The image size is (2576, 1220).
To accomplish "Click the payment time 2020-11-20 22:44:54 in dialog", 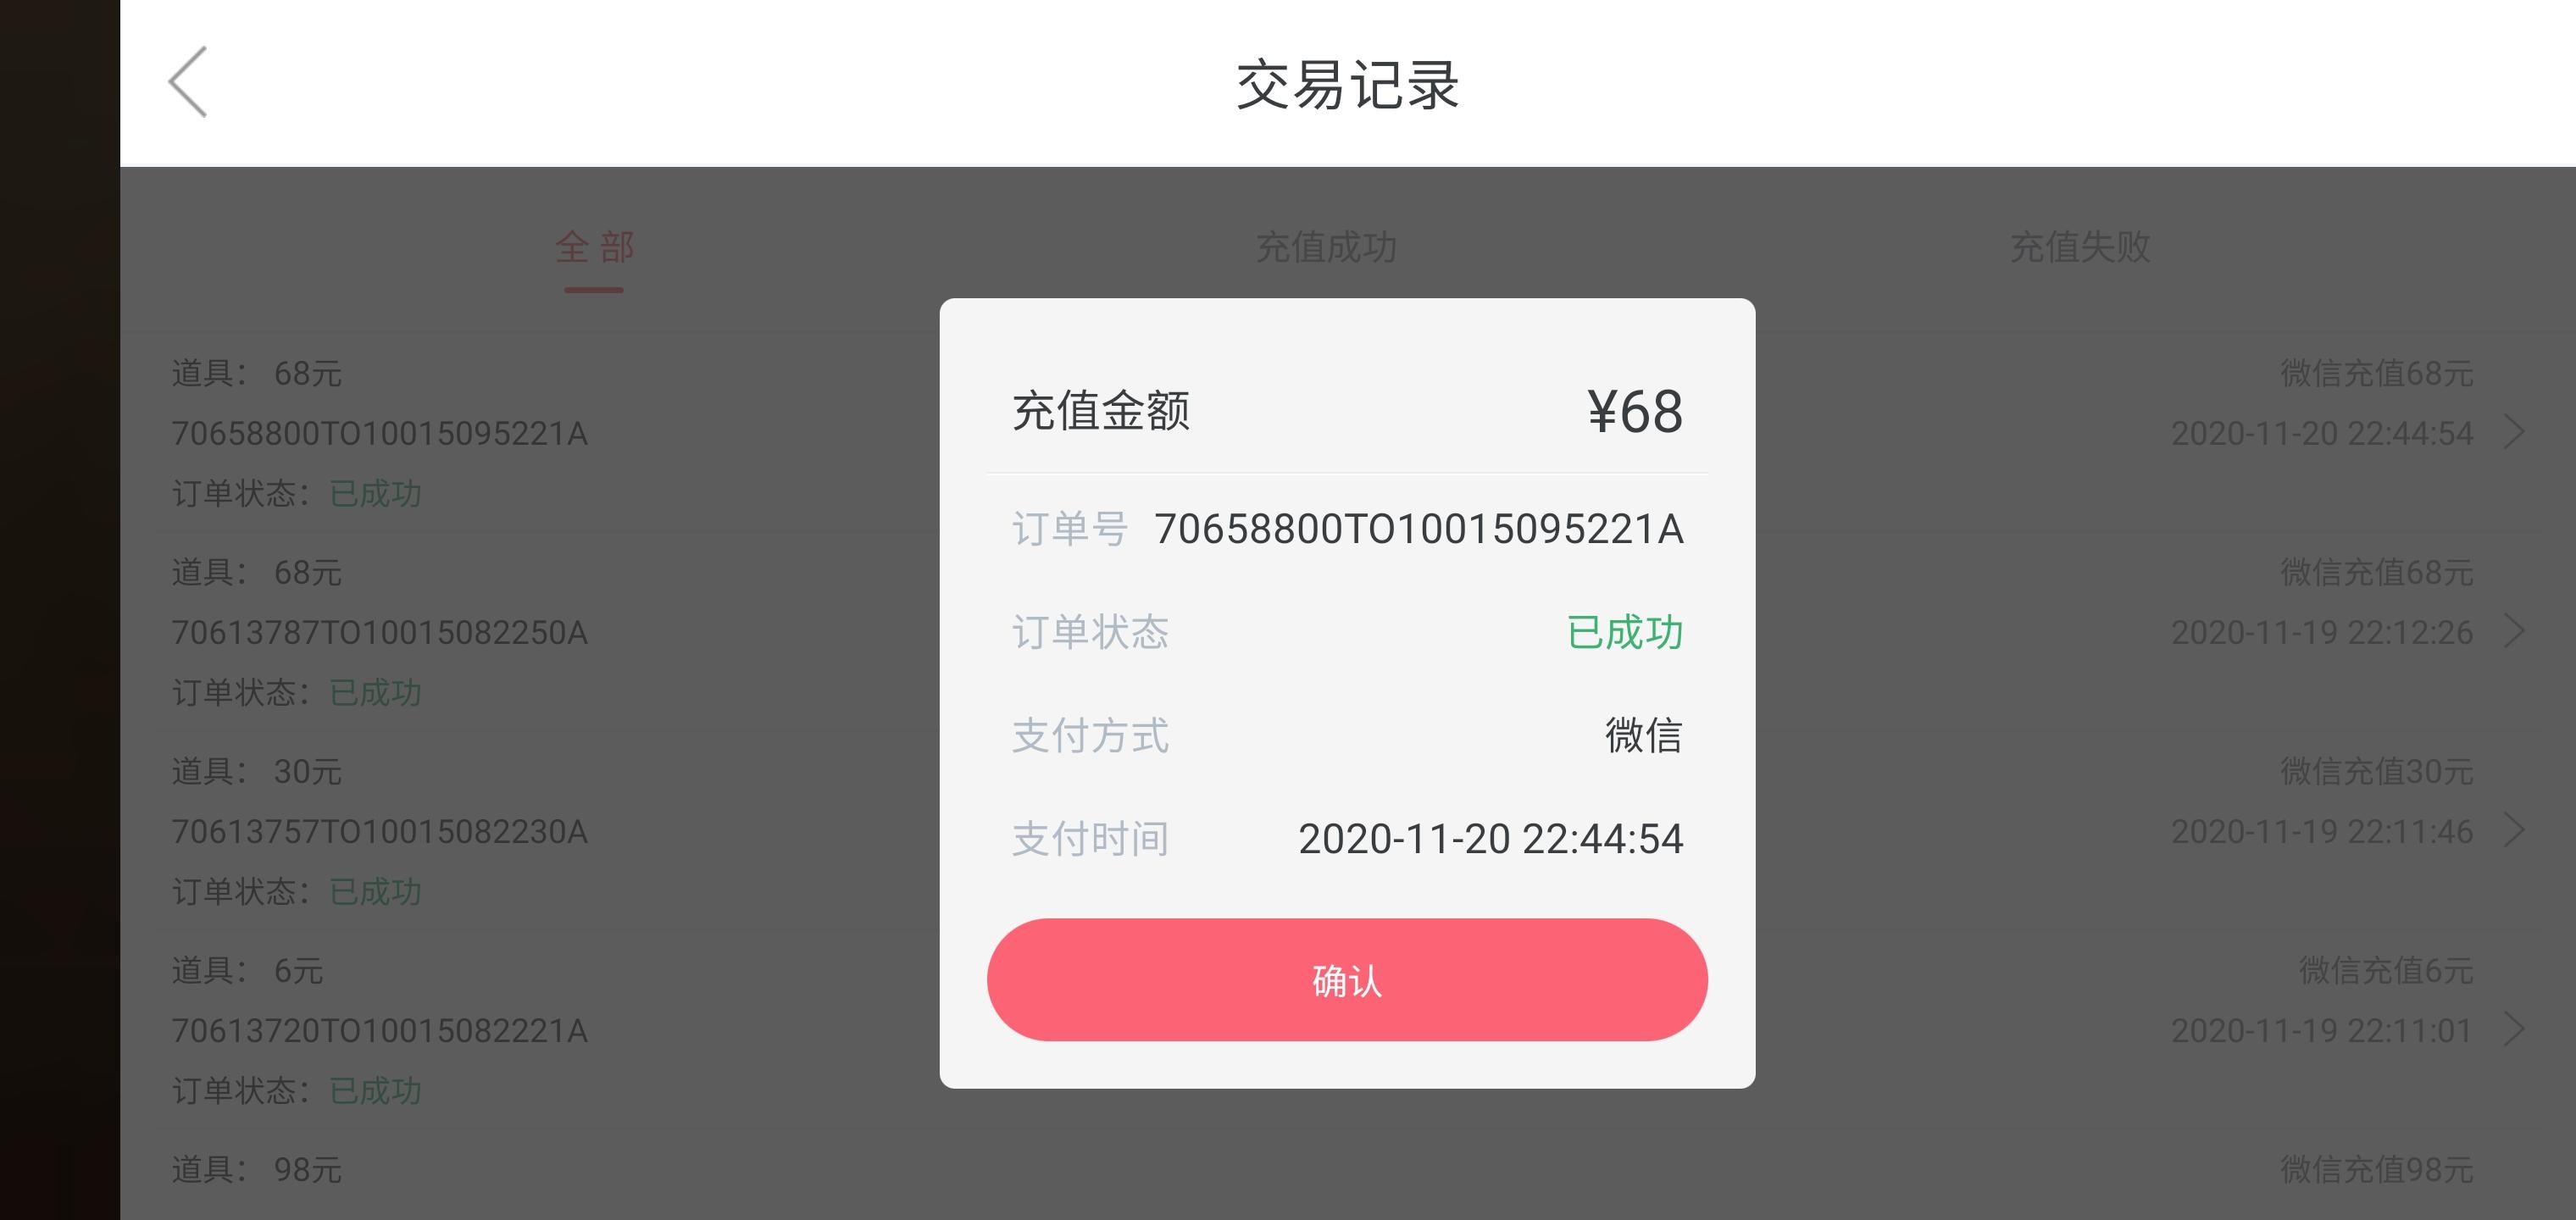I will (1491, 839).
